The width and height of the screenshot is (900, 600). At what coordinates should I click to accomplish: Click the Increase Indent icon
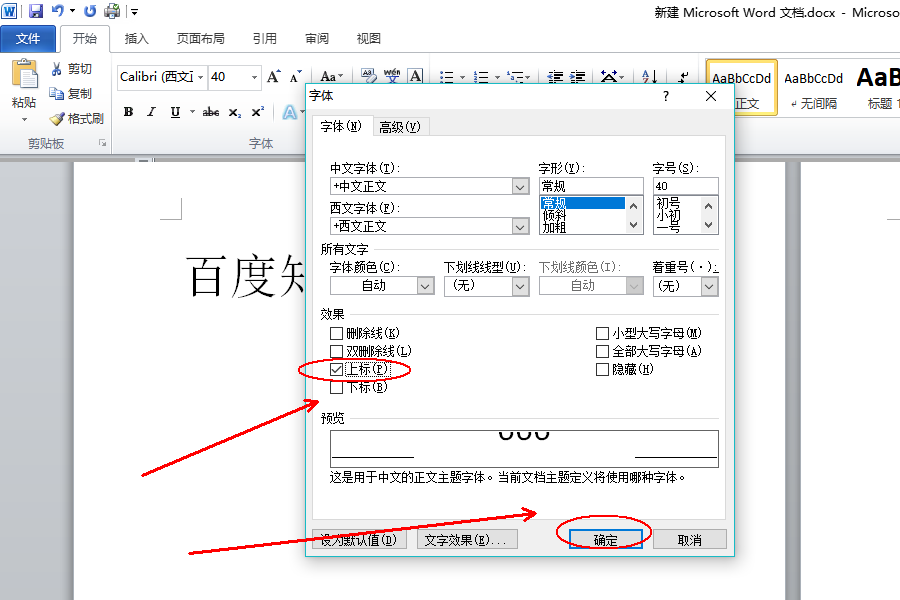(x=577, y=77)
